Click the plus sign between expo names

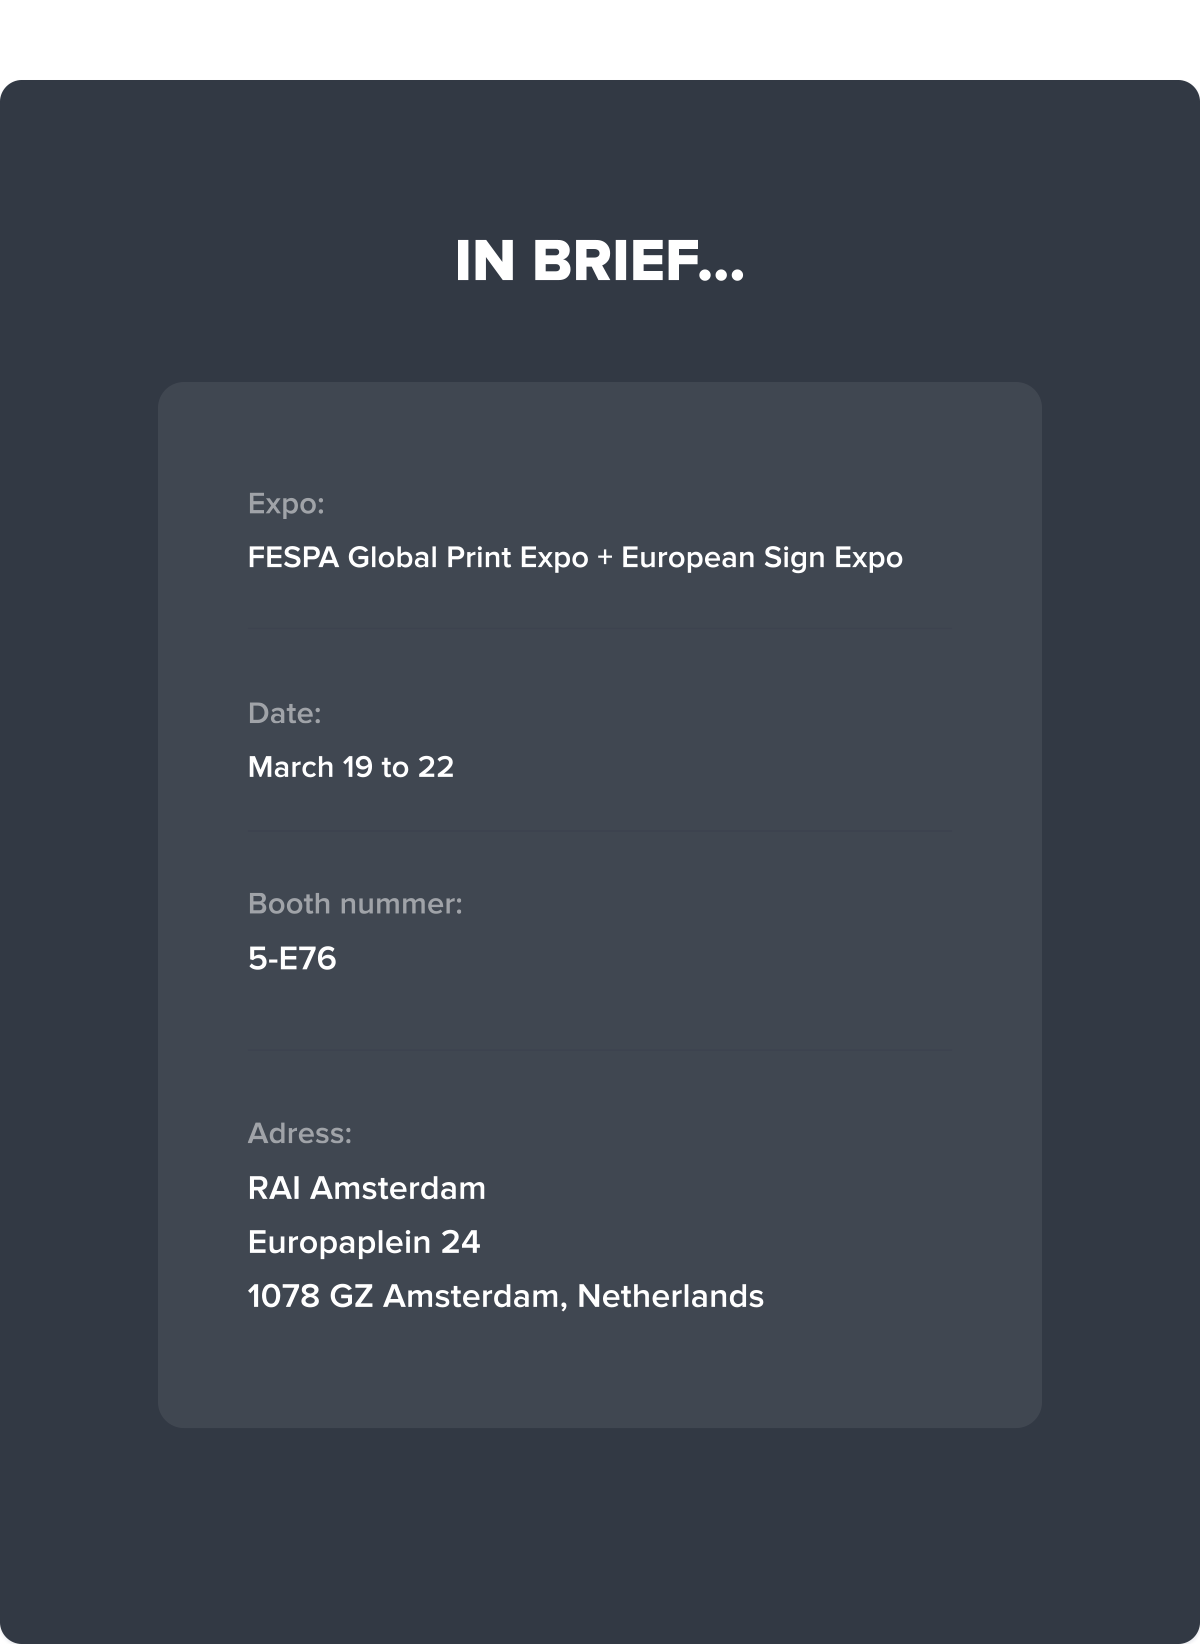[x=604, y=558]
